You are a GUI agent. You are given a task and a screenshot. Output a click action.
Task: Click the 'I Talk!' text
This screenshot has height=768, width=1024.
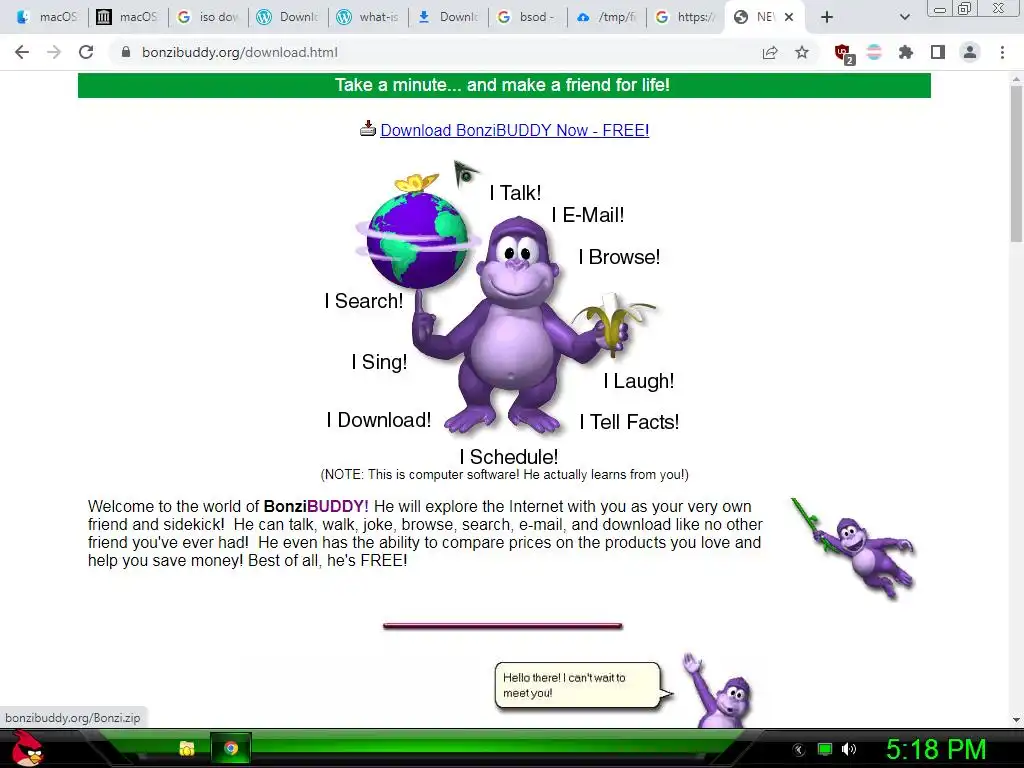(515, 193)
